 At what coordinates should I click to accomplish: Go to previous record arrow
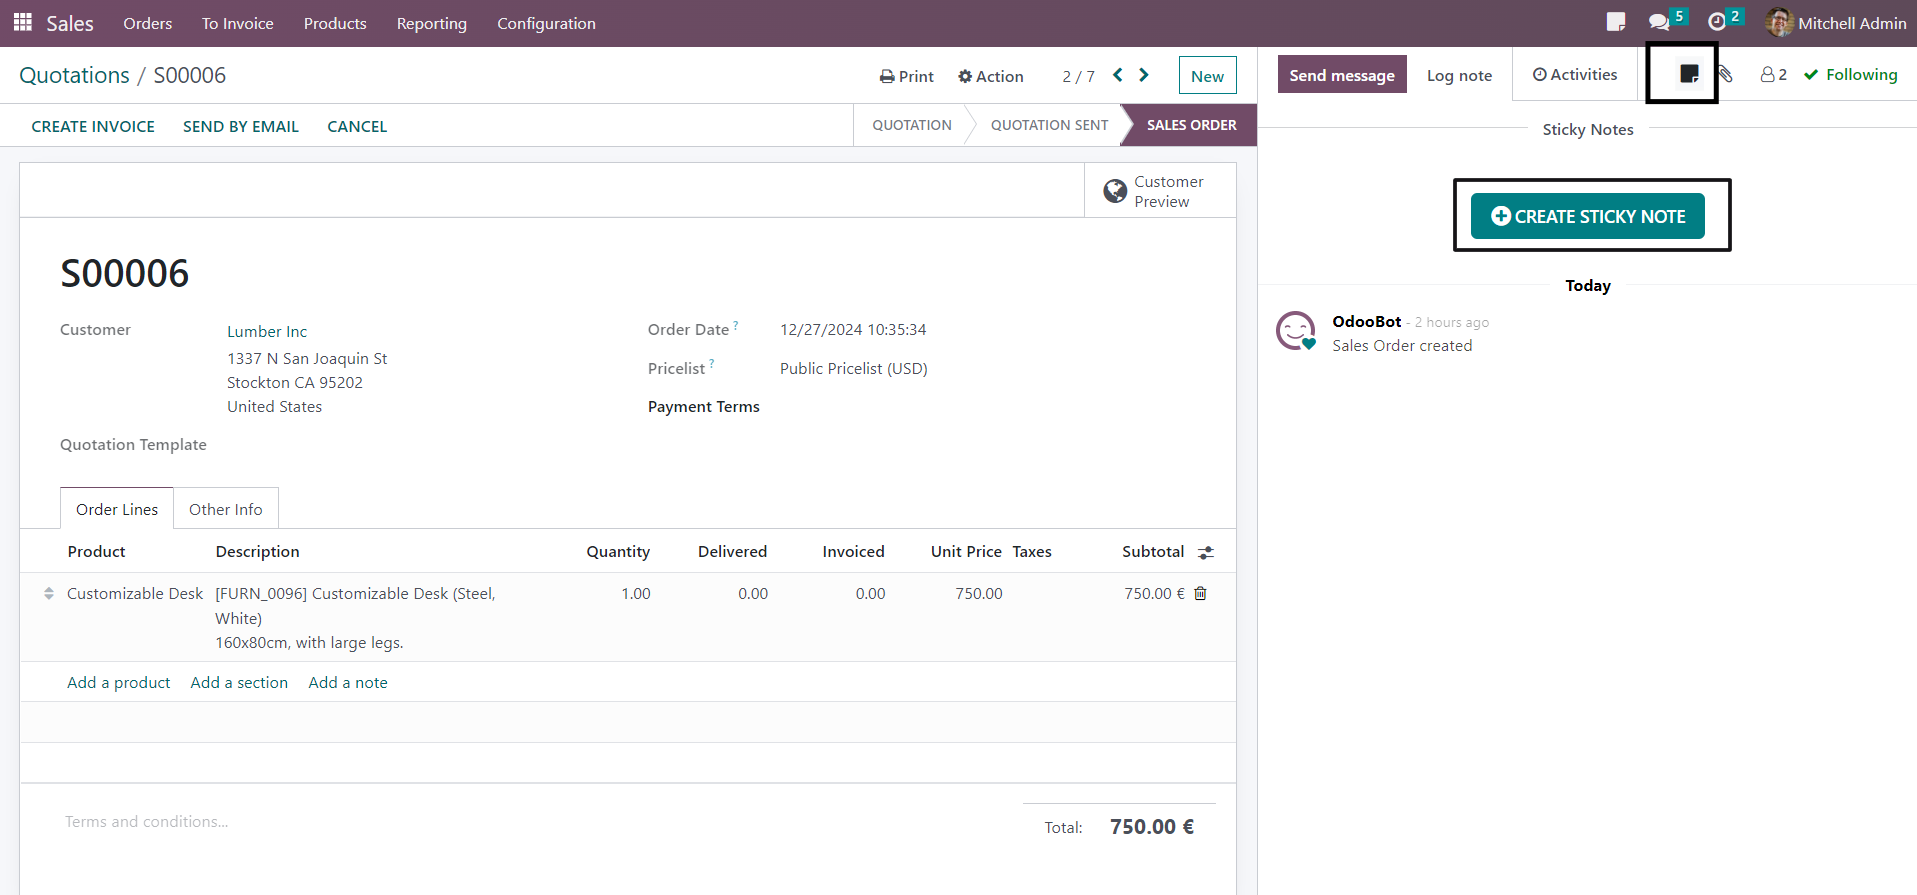pyautogui.click(x=1118, y=75)
